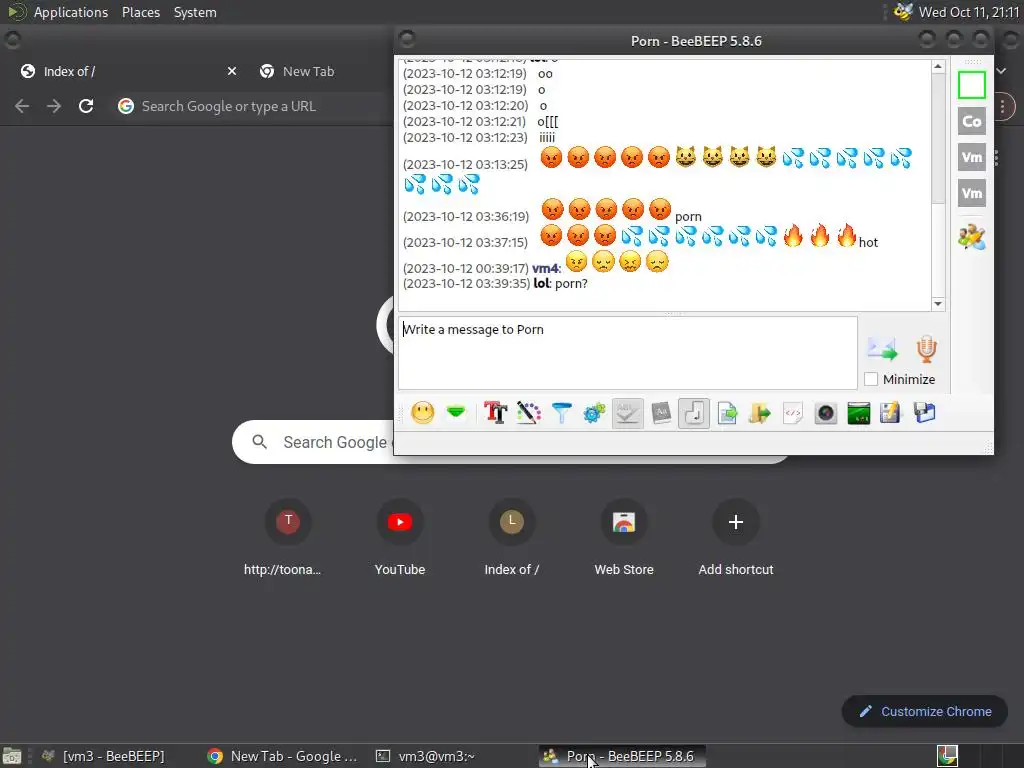
Task: Record a voice message with the microphone icon
Action: [x=927, y=349]
